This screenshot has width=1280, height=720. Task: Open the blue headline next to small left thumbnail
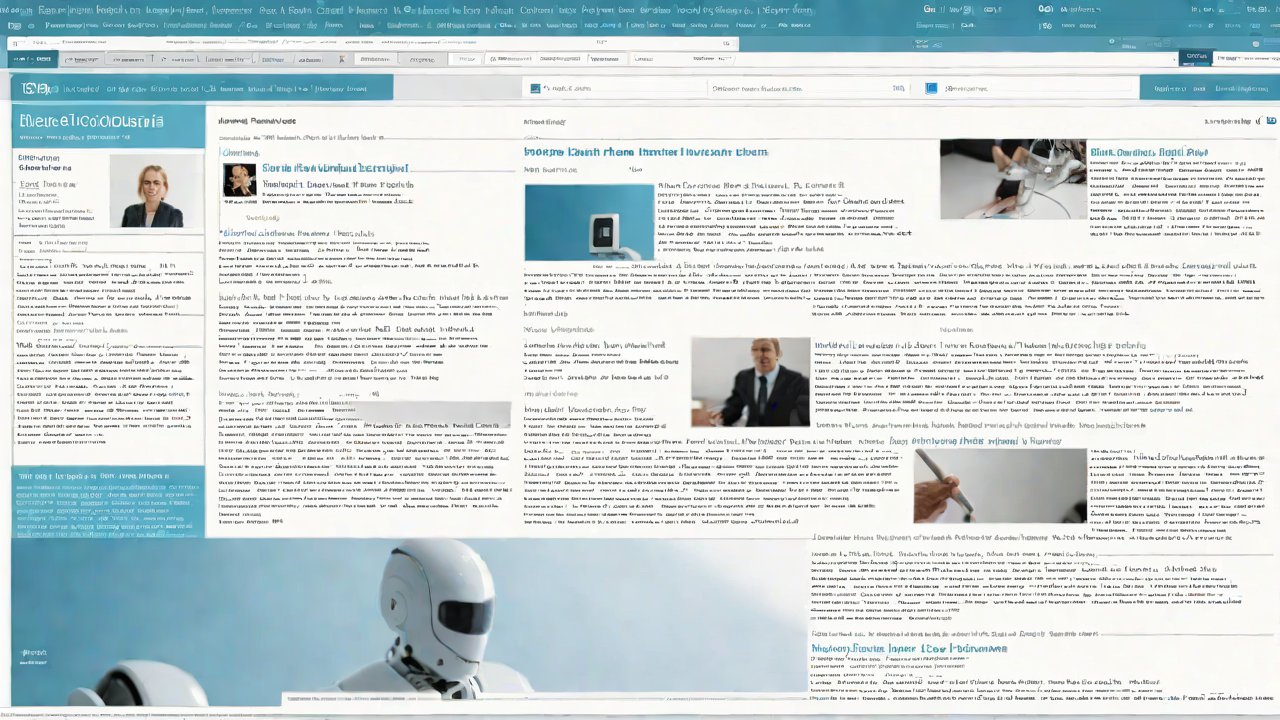pyautogui.click(x=335, y=169)
